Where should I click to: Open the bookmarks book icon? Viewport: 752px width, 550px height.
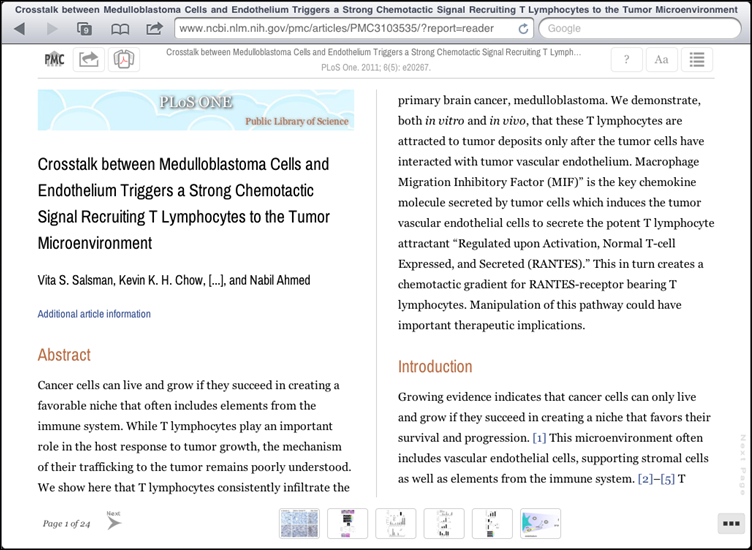click(x=120, y=29)
